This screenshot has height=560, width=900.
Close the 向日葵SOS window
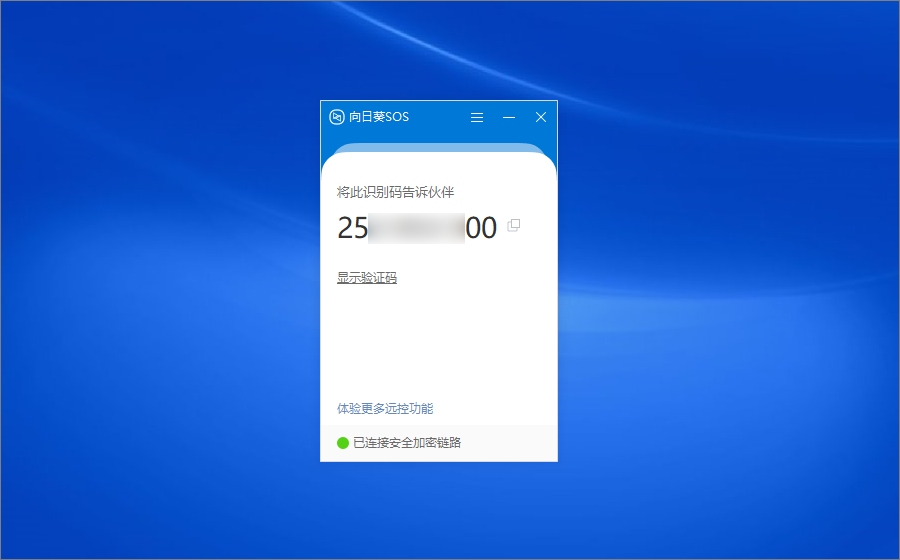[x=541, y=117]
